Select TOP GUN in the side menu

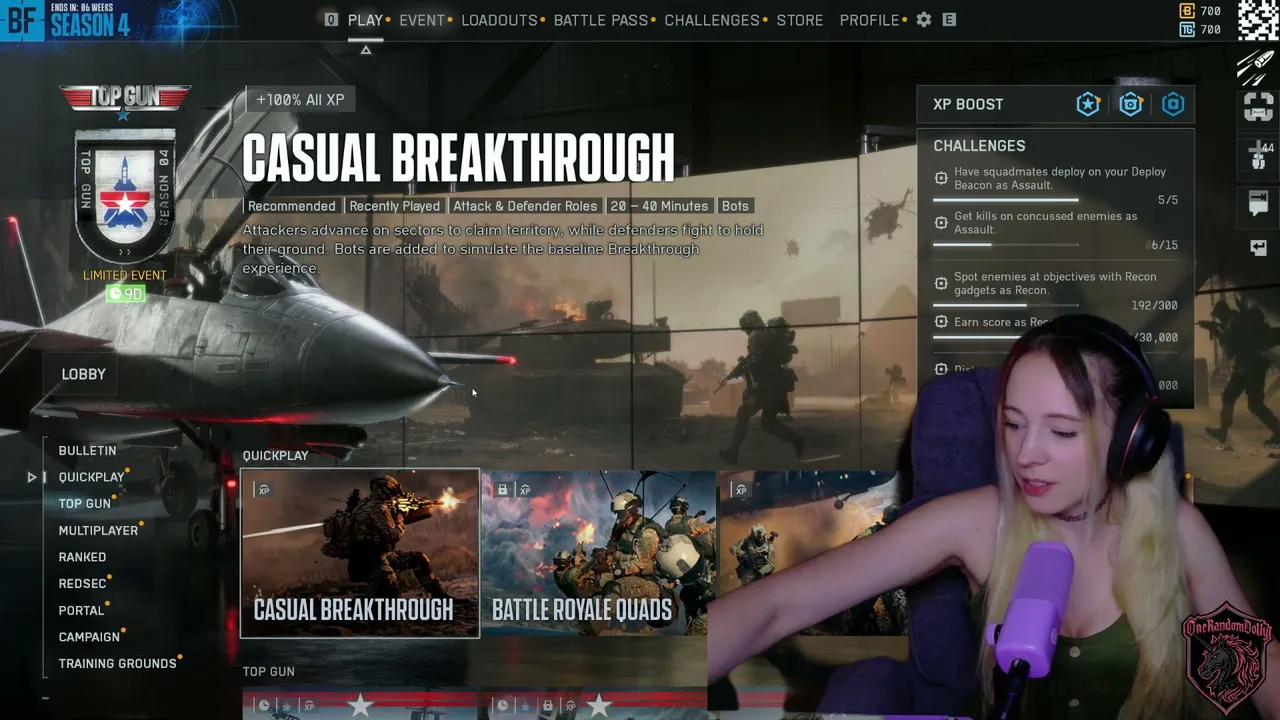(x=85, y=504)
